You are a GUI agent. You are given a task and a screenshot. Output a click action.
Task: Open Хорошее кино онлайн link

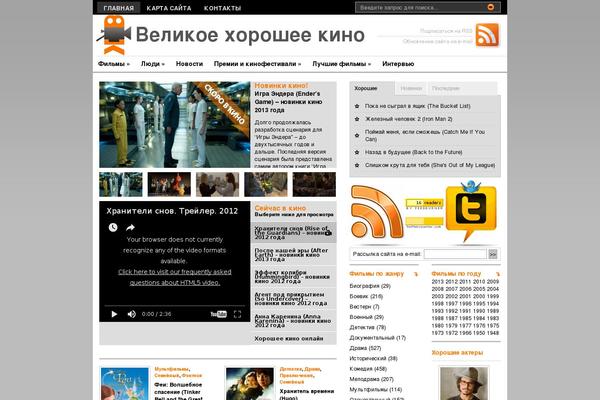click(x=289, y=339)
